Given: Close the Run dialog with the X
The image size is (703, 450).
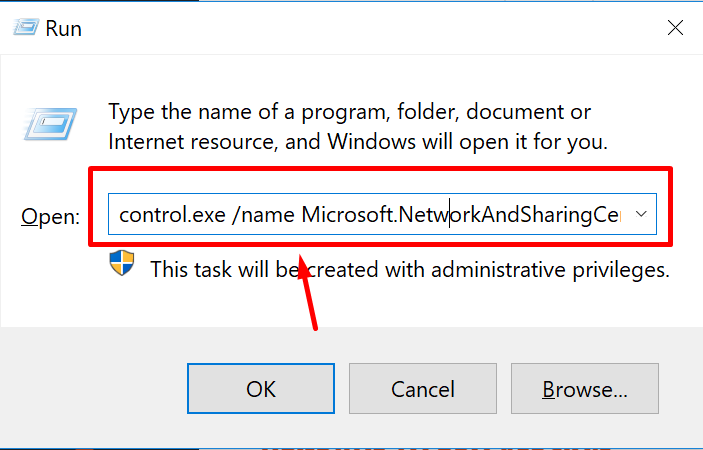Looking at the screenshot, I should click(675, 28).
